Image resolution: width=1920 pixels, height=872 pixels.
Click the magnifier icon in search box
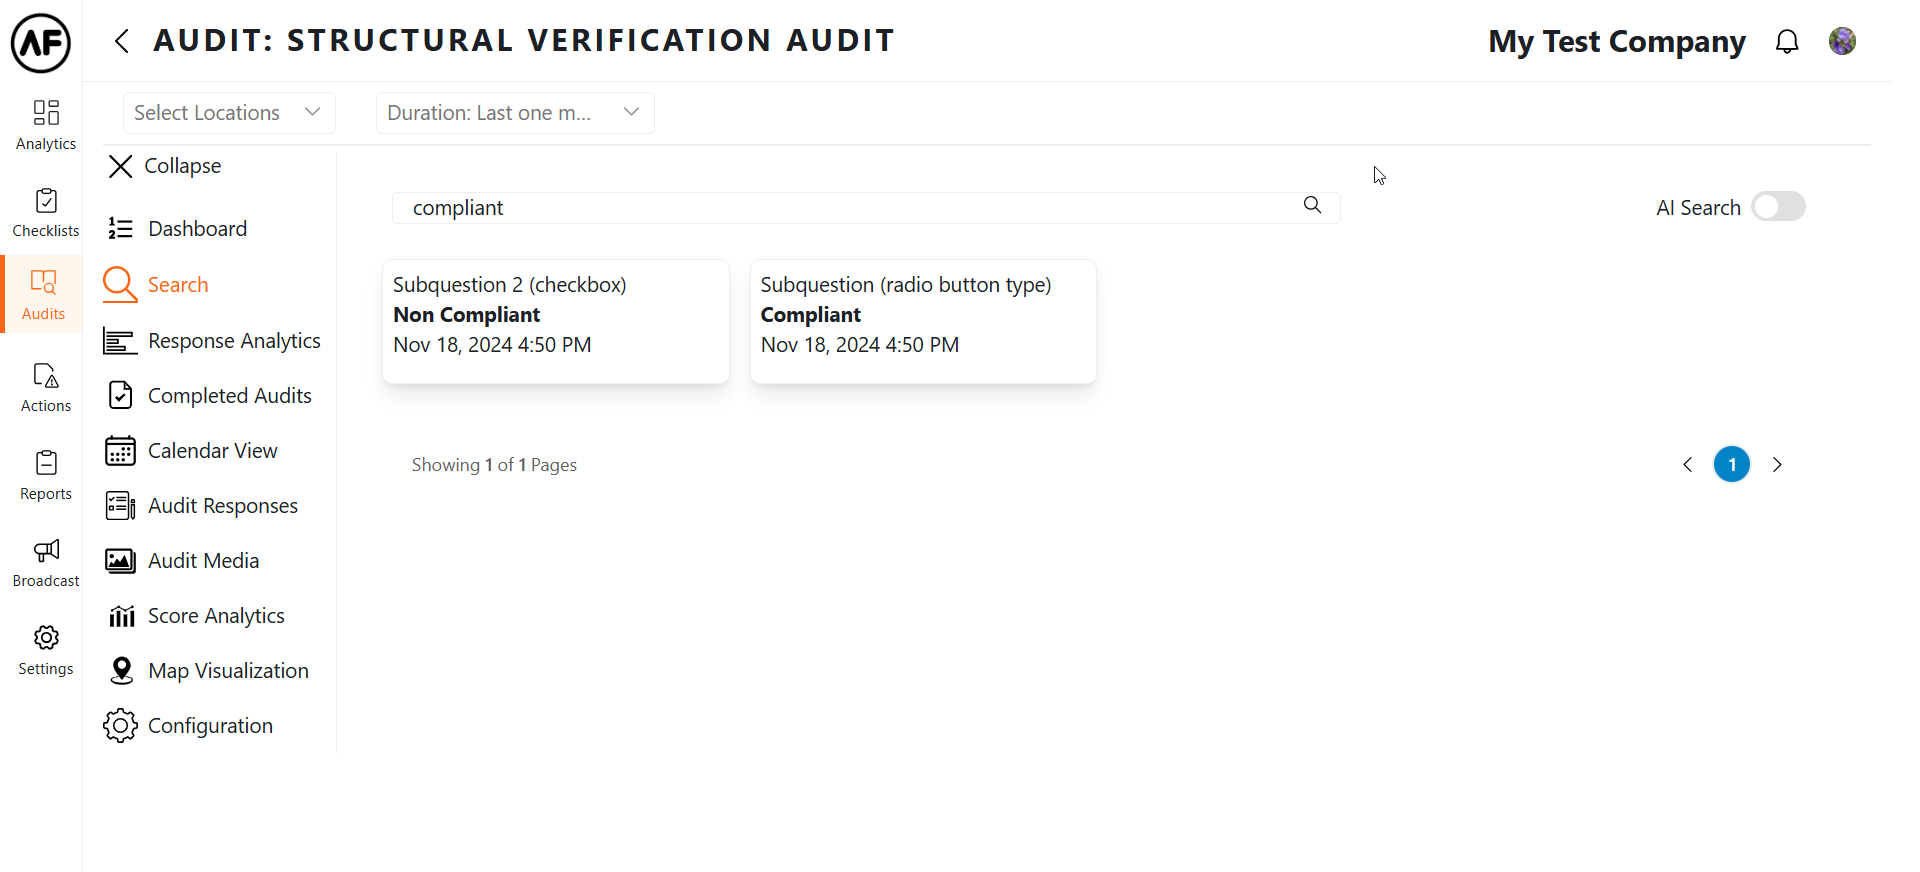click(x=1312, y=205)
